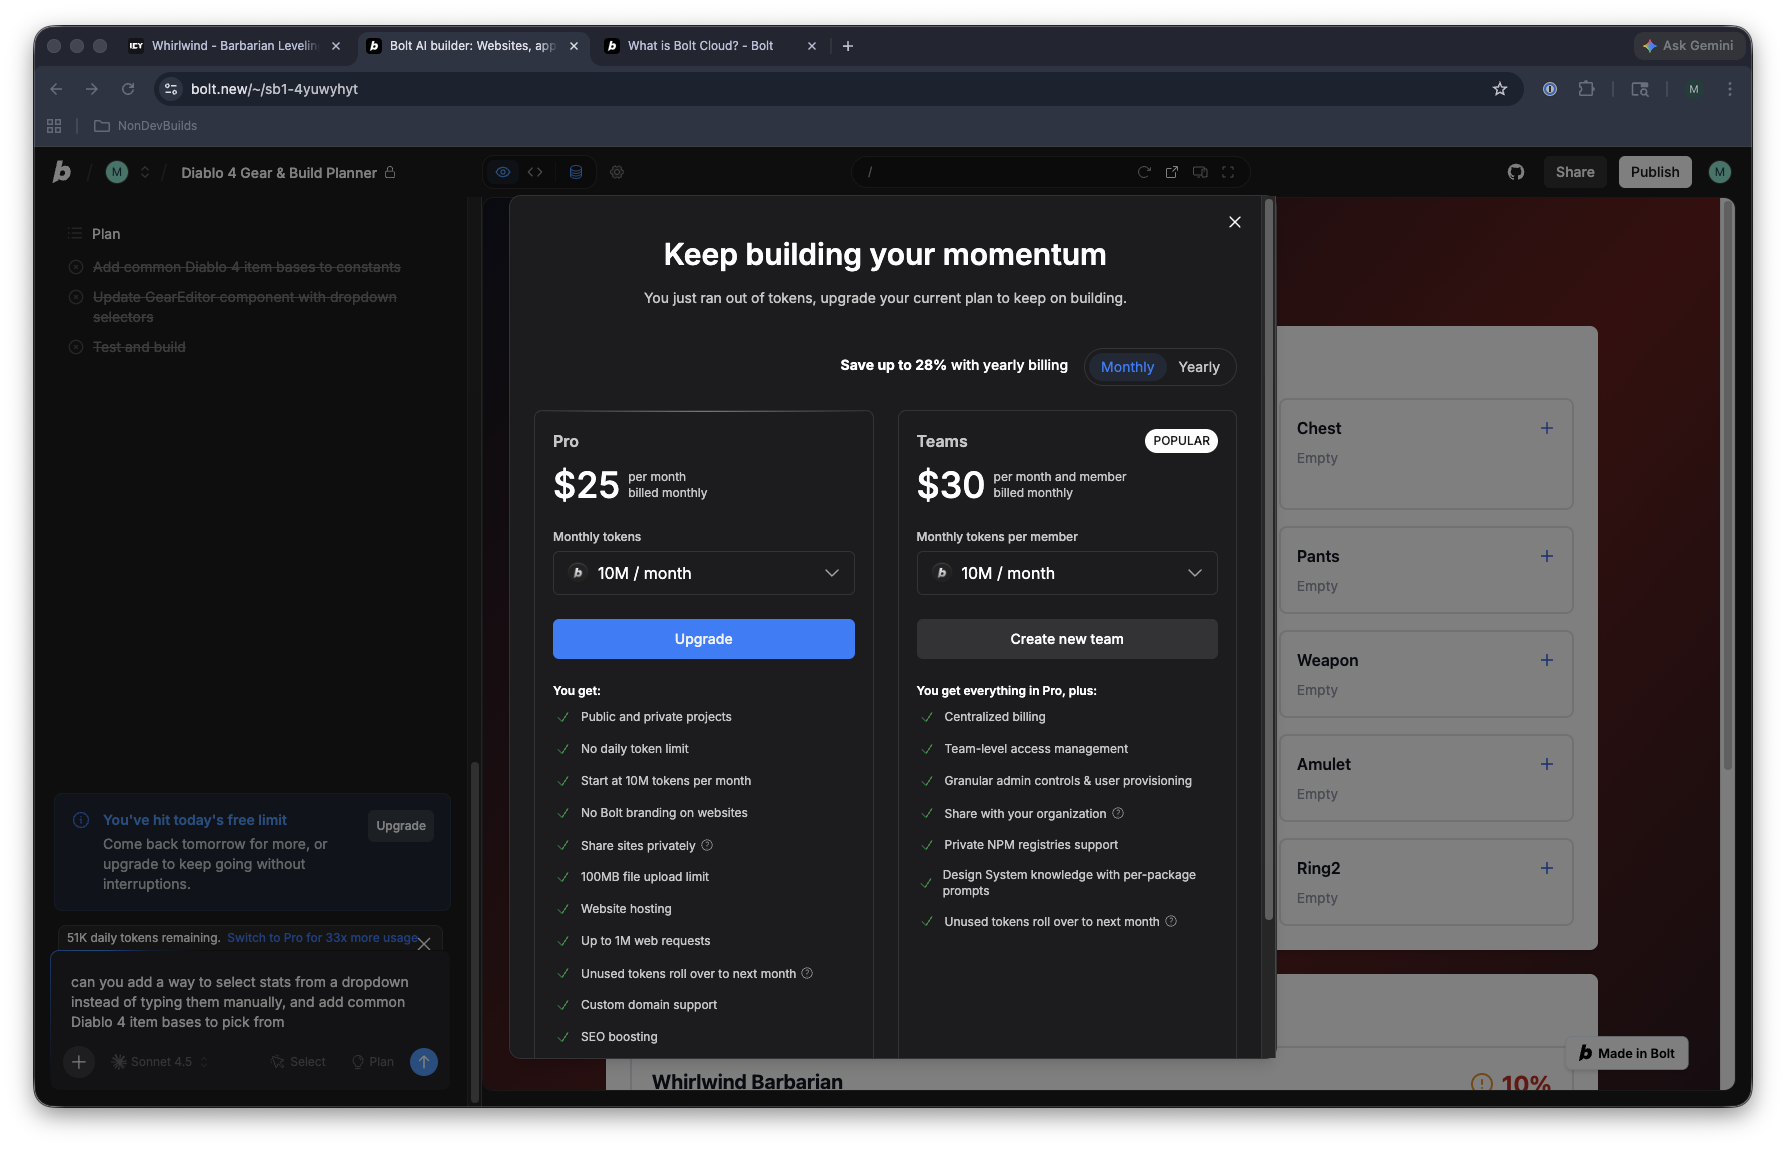Image resolution: width=1786 pixels, height=1149 pixels.
Task: Open project settings with the gear icon
Action: coord(617,172)
